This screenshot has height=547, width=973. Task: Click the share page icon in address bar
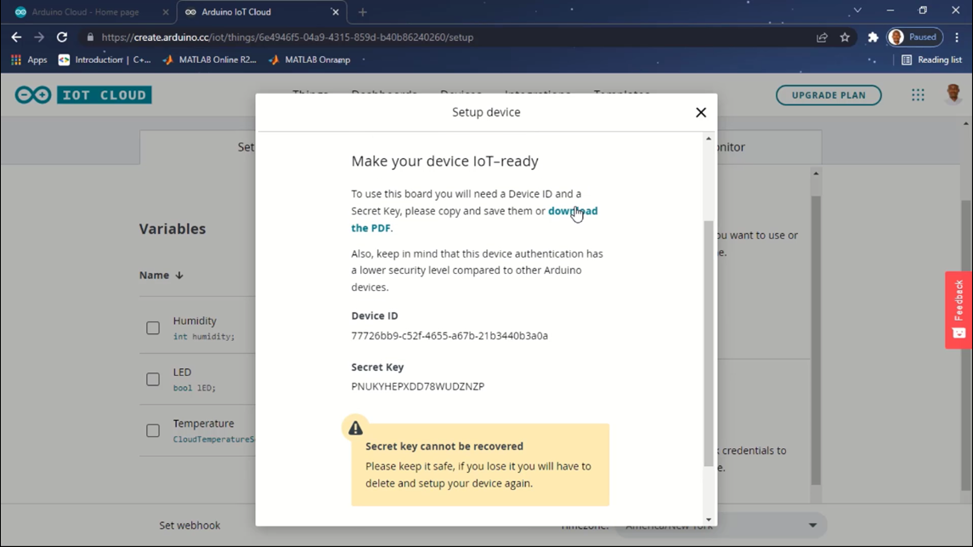point(822,37)
